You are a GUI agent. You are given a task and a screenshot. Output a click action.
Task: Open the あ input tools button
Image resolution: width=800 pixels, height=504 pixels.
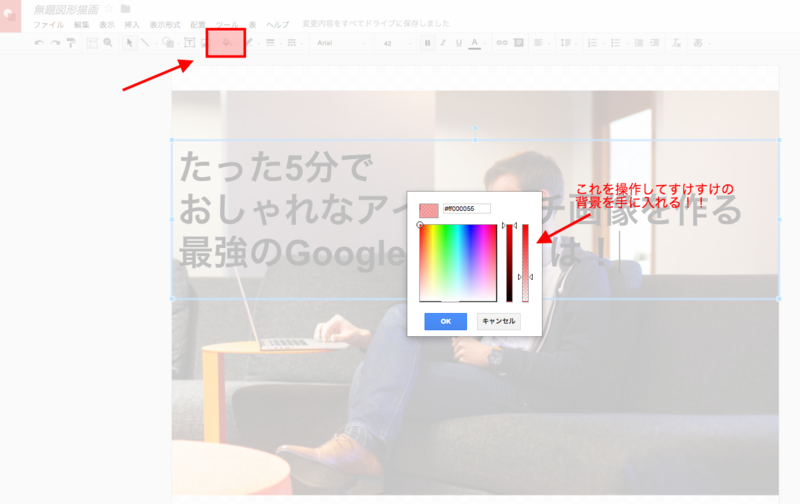698,43
